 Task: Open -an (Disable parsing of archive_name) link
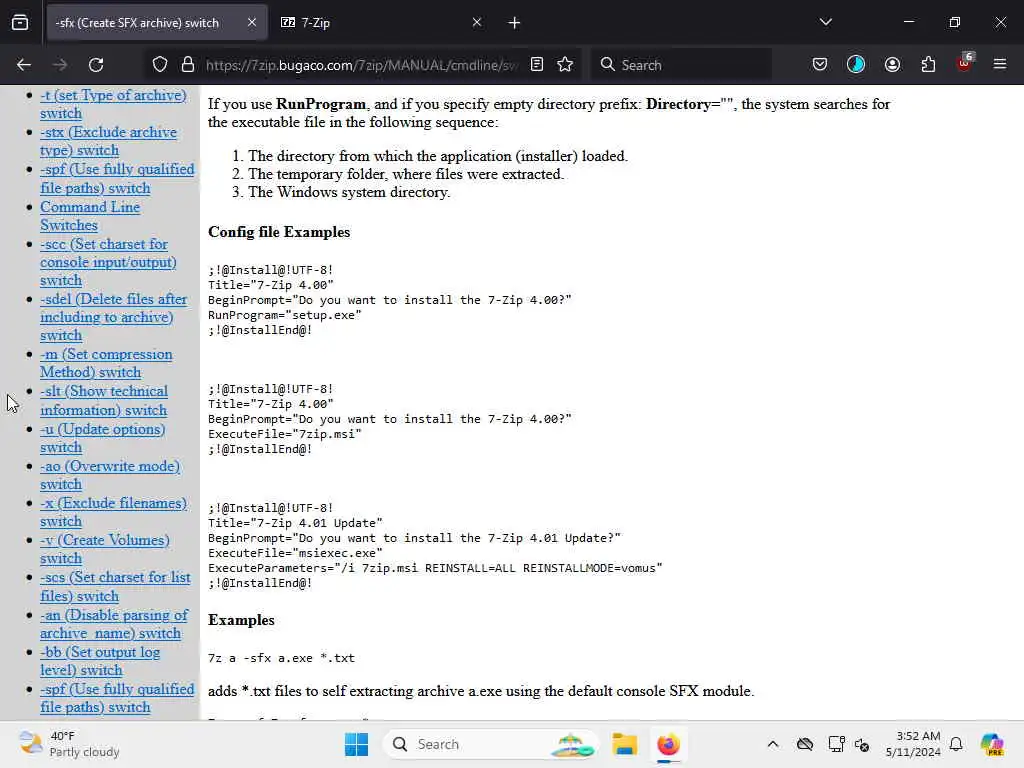pos(114,624)
